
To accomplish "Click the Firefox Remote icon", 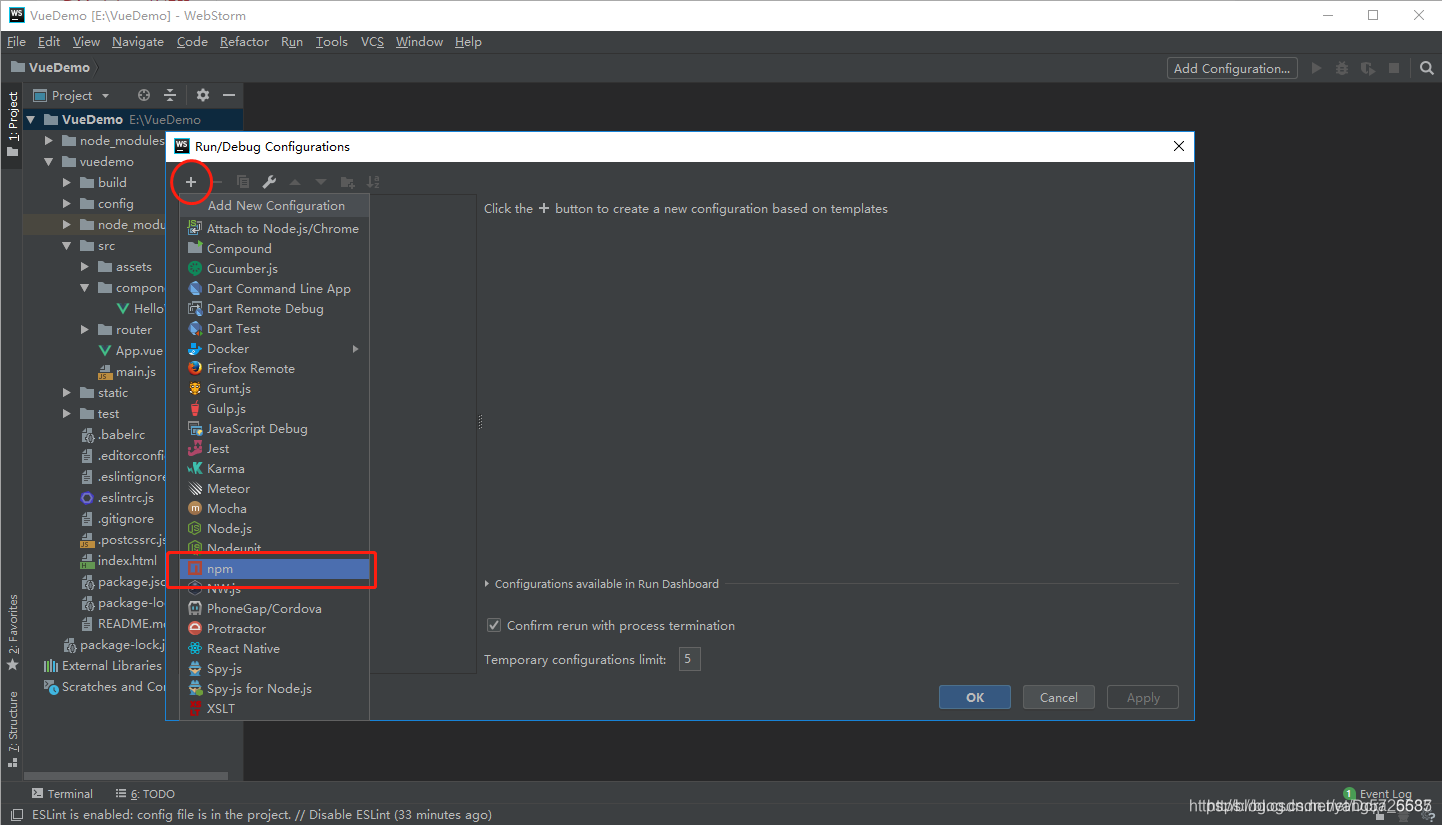I will (195, 368).
